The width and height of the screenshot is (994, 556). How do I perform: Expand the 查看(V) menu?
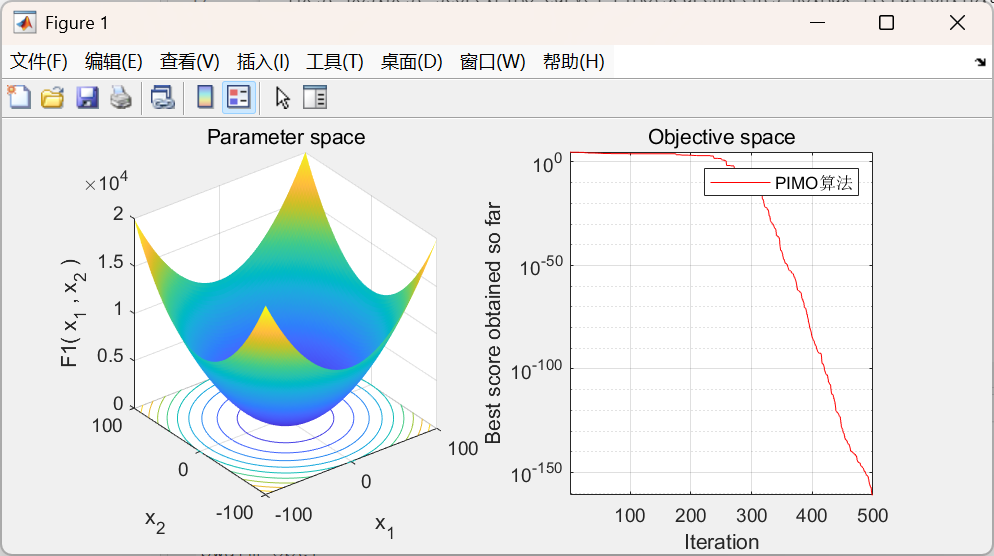click(190, 61)
